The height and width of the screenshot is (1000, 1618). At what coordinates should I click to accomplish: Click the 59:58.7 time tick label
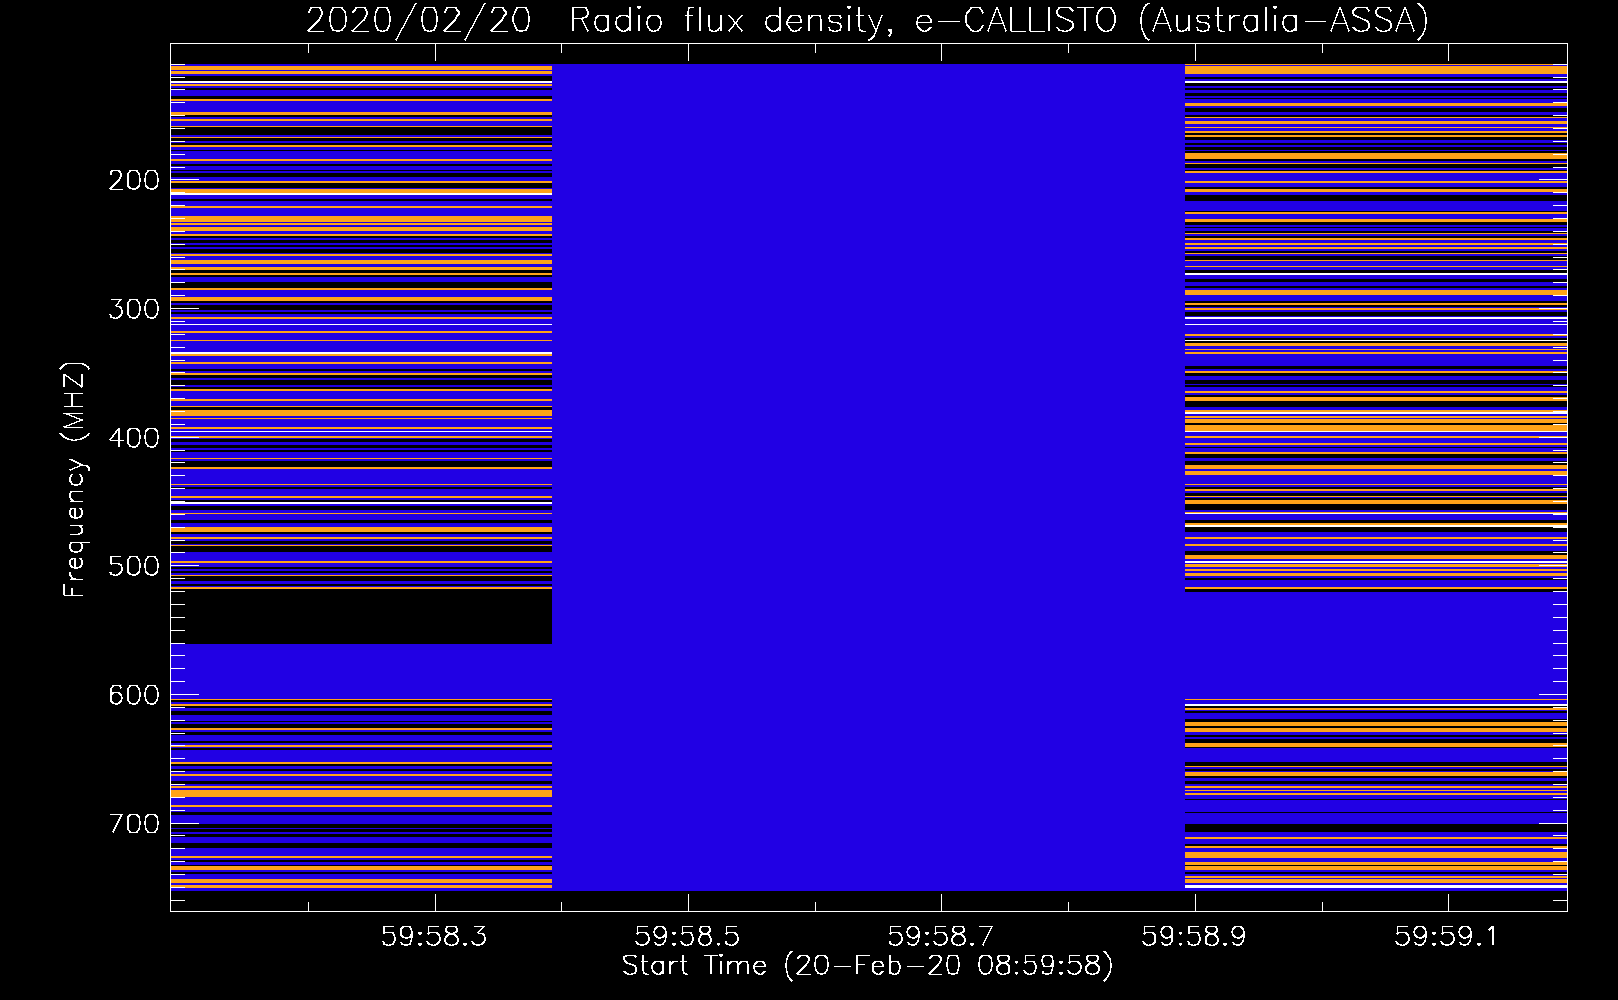pyautogui.click(x=941, y=937)
